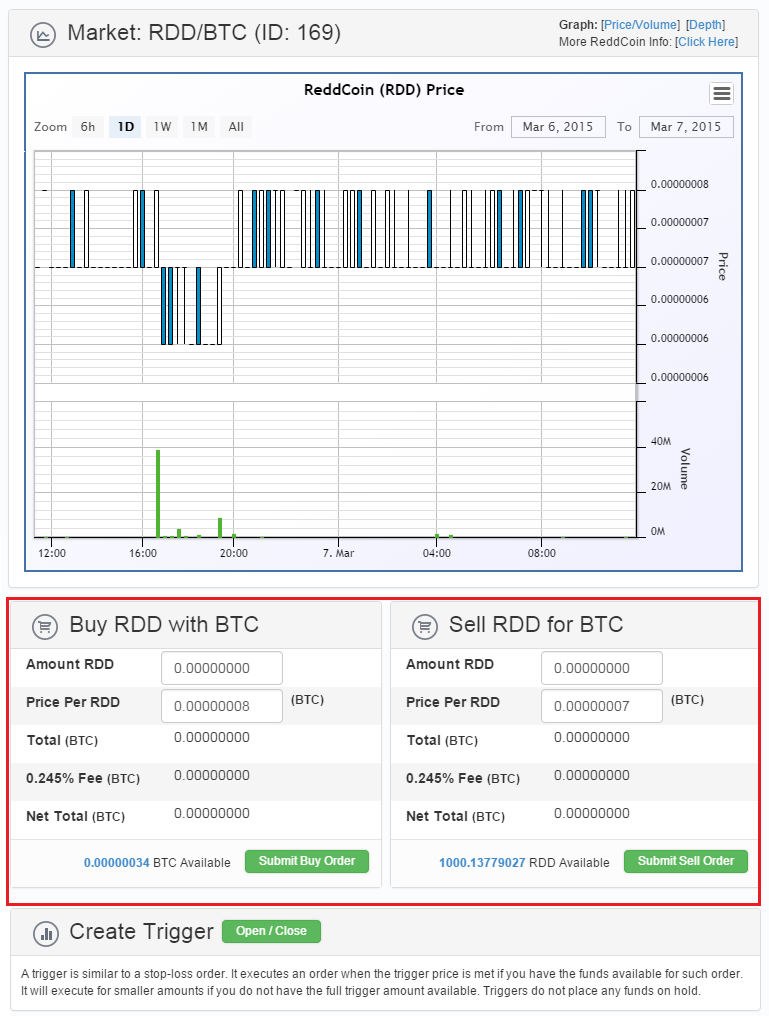The image size is (769, 1033).
Task: Focus the Buy Amount RDD input
Action: tap(222, 668)
